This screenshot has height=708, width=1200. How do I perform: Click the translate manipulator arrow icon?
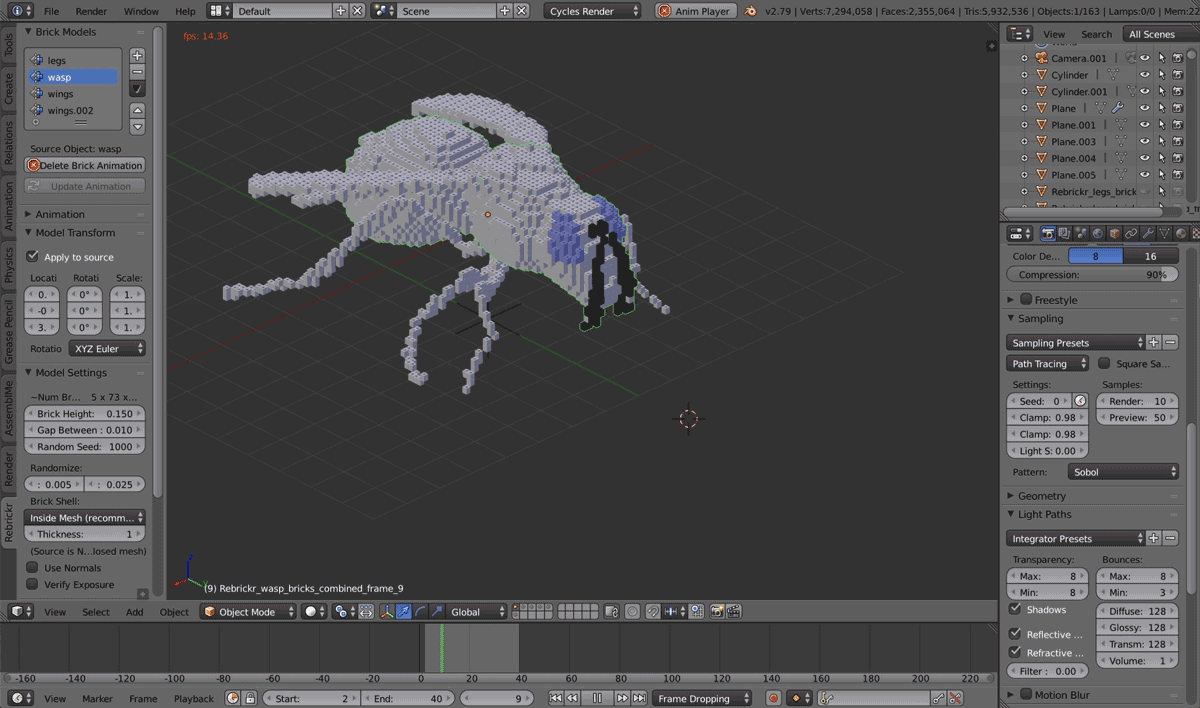403,612
